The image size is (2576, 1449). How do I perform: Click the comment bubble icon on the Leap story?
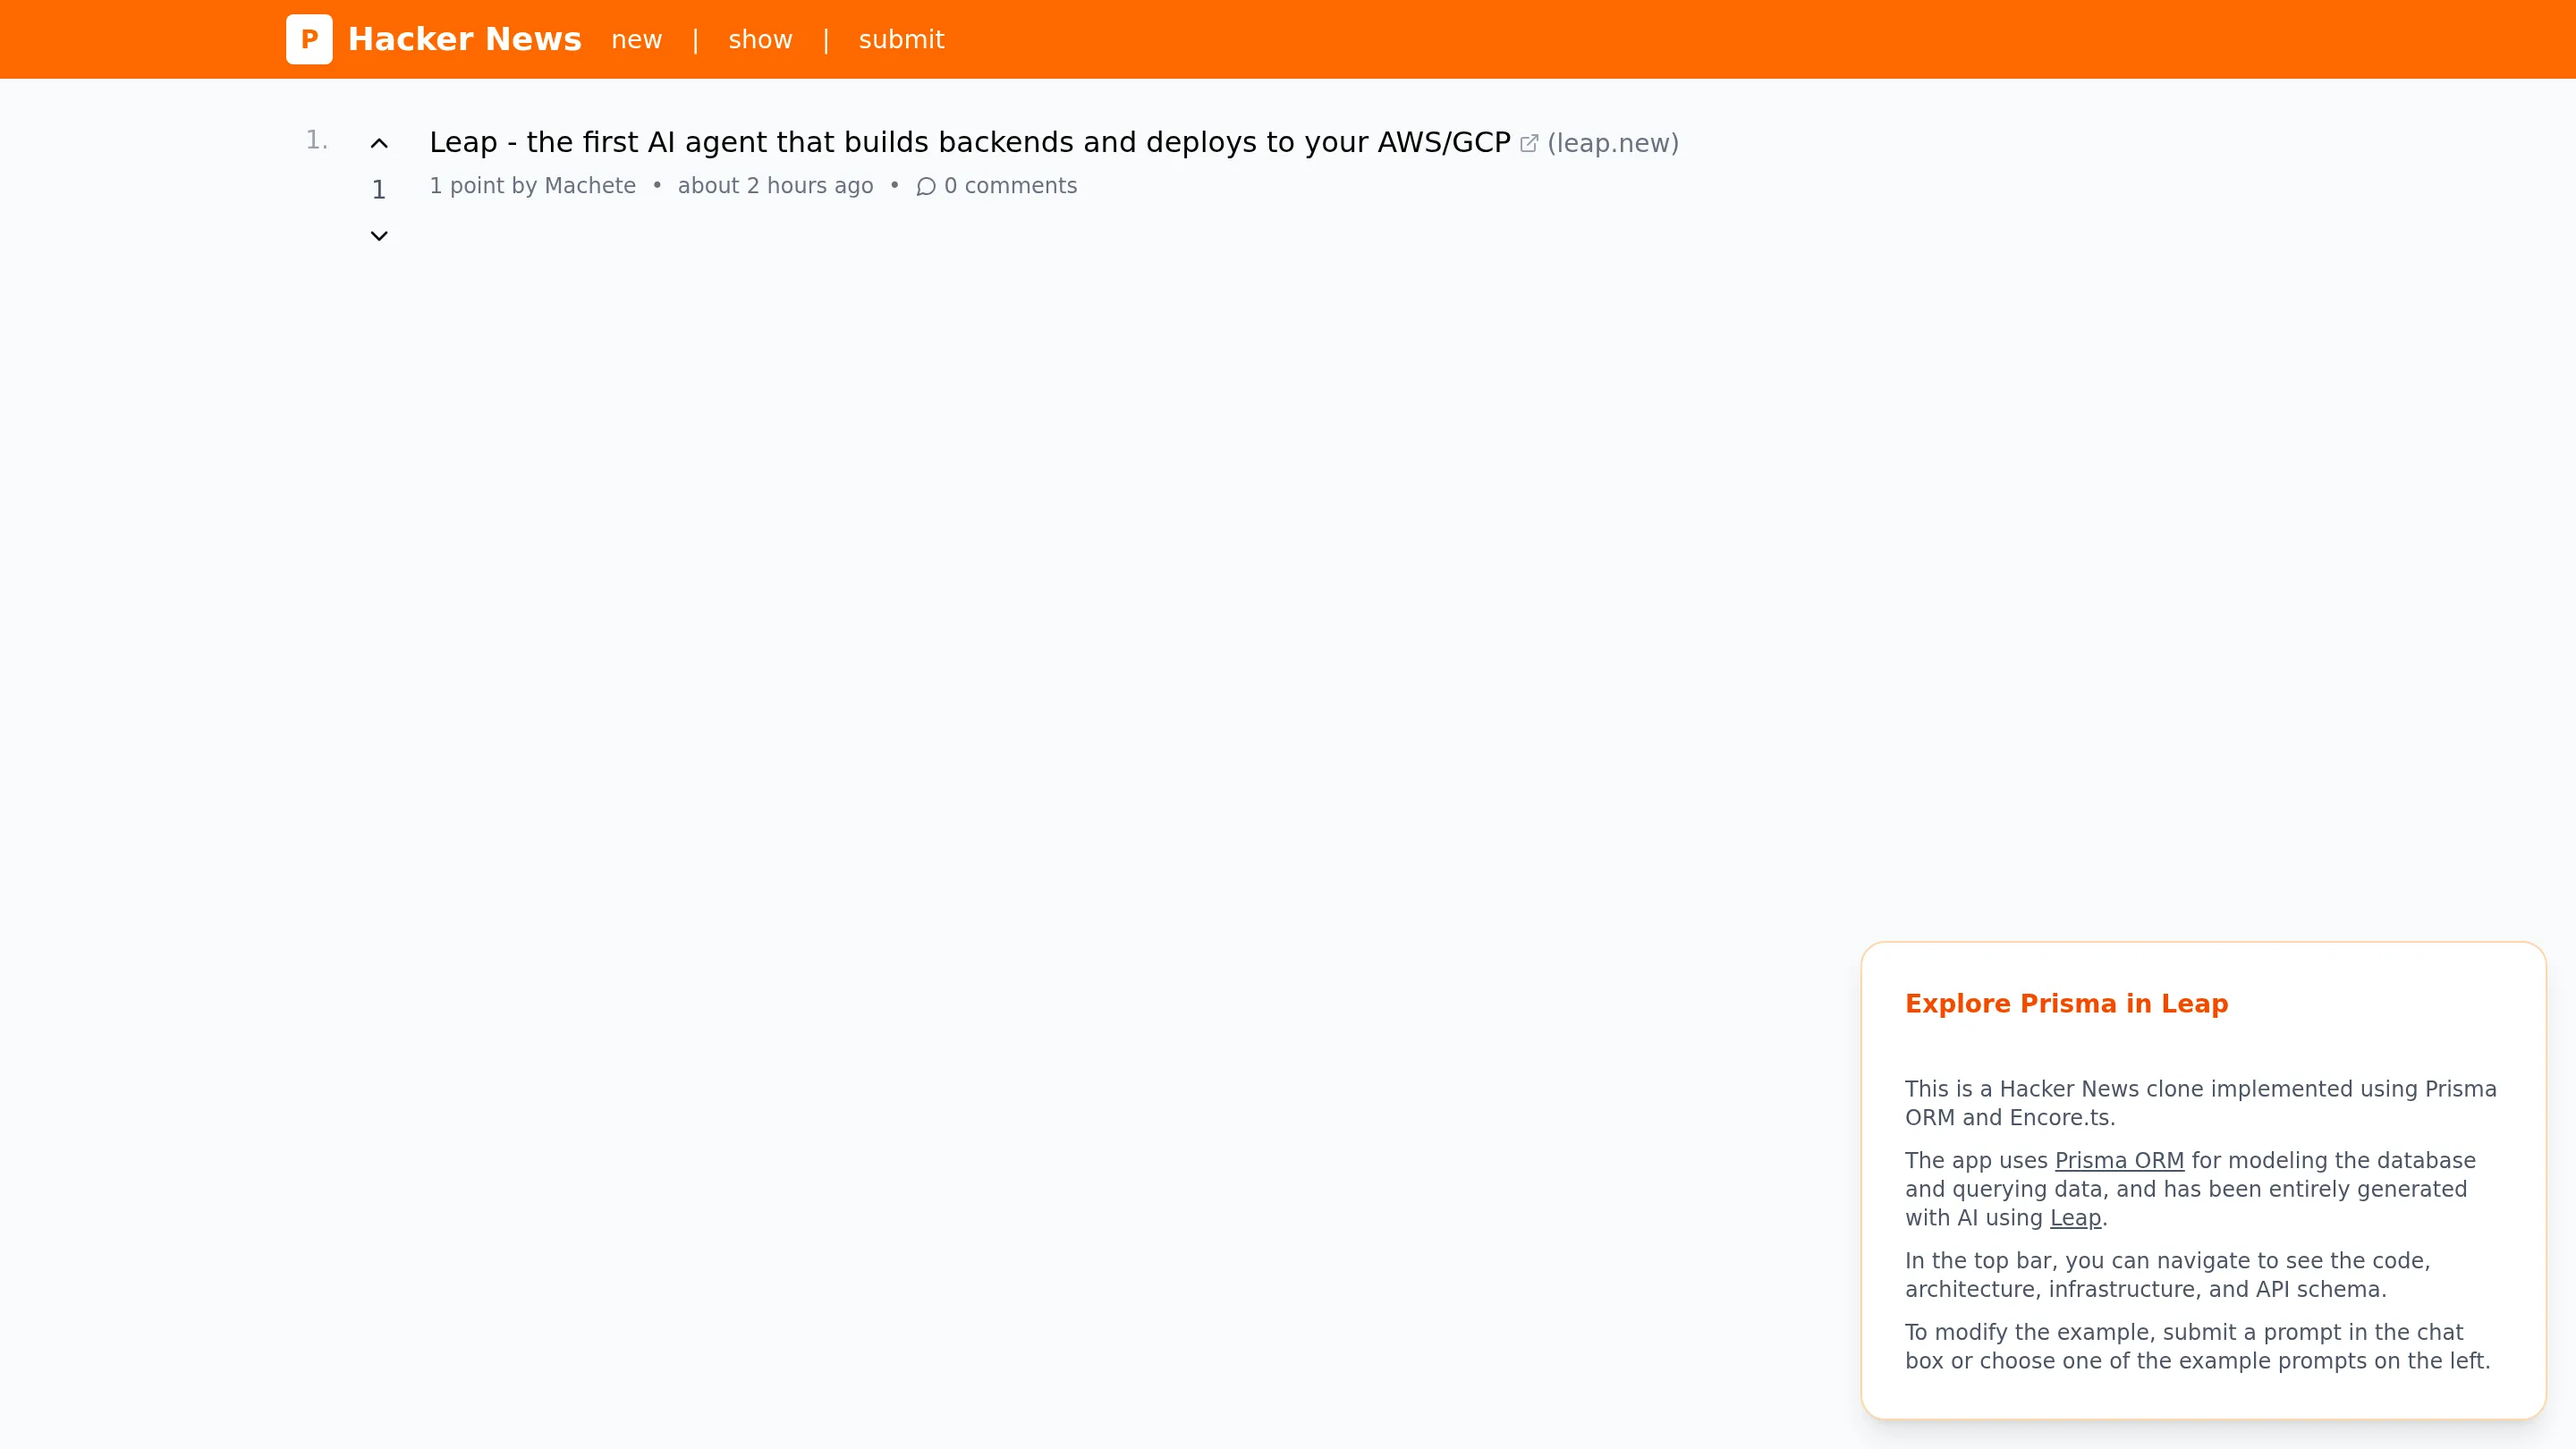925,186
